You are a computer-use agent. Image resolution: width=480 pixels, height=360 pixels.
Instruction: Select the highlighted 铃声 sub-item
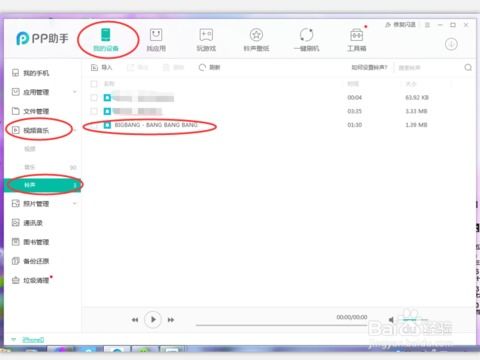(x=42, y=185)
